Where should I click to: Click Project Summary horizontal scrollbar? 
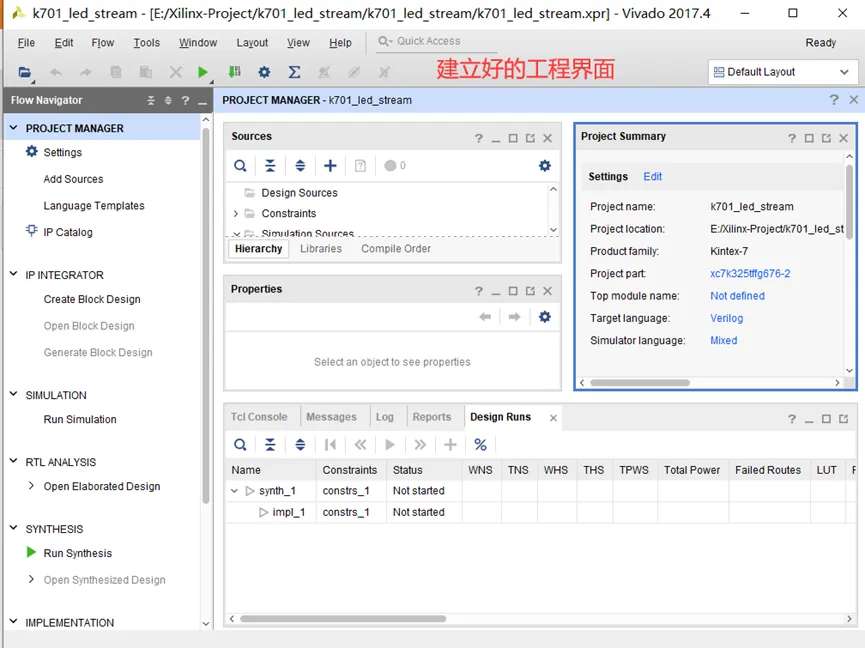640,383
